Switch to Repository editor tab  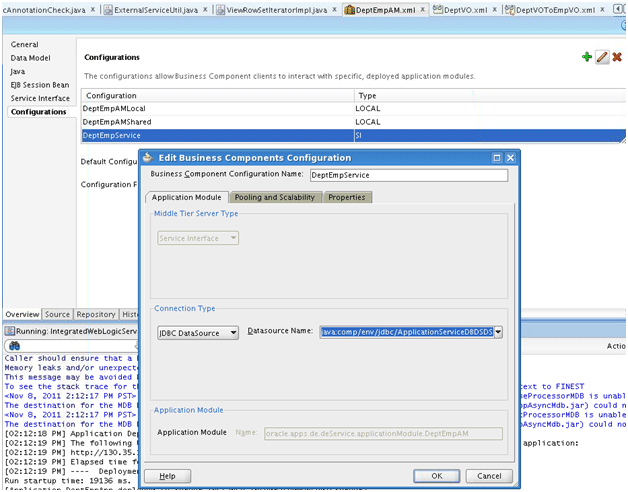96,315
